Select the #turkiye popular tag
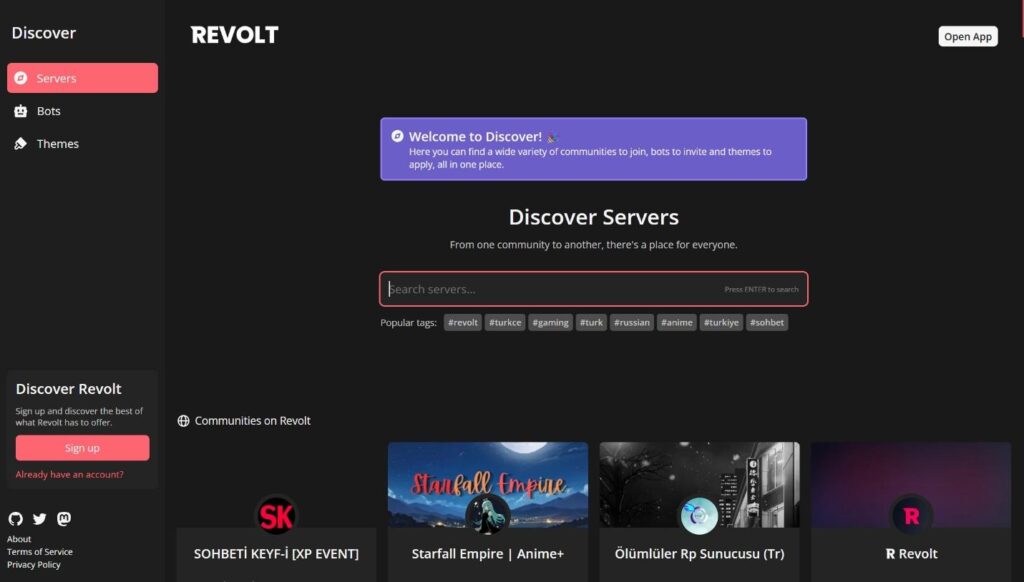This screenshot has width=1024, height=582. [x=721, y=322]
